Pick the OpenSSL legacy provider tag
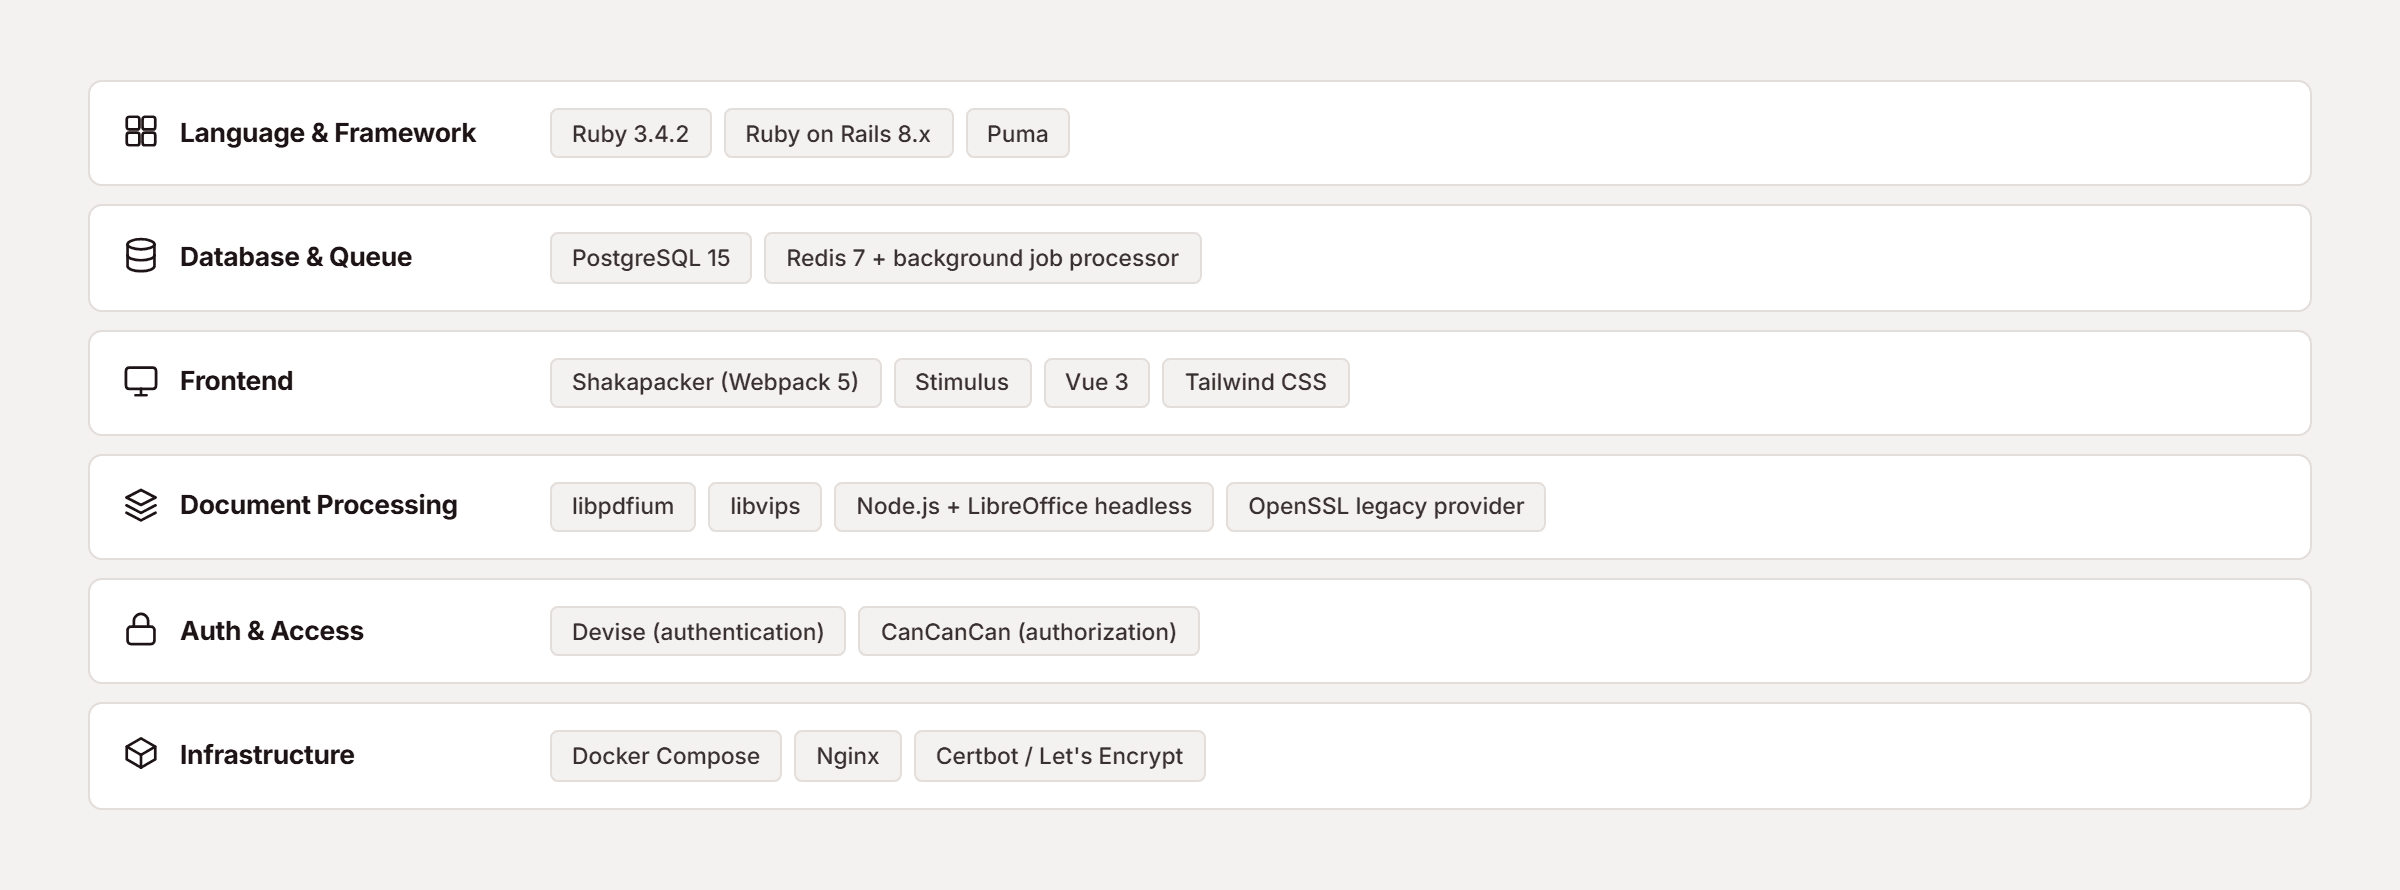Viewport: 2400px width, 890px height. click(1386, 507)
